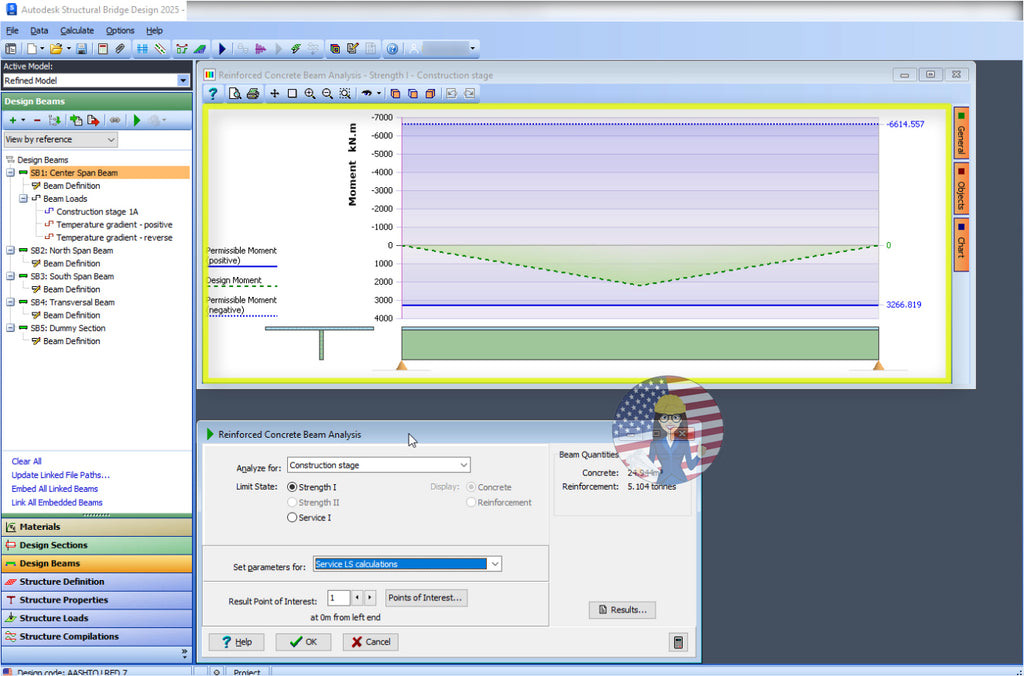Click the Remove beam minus icon
The height and width of the screenshot is (676, 1024).
click(36, 119)
